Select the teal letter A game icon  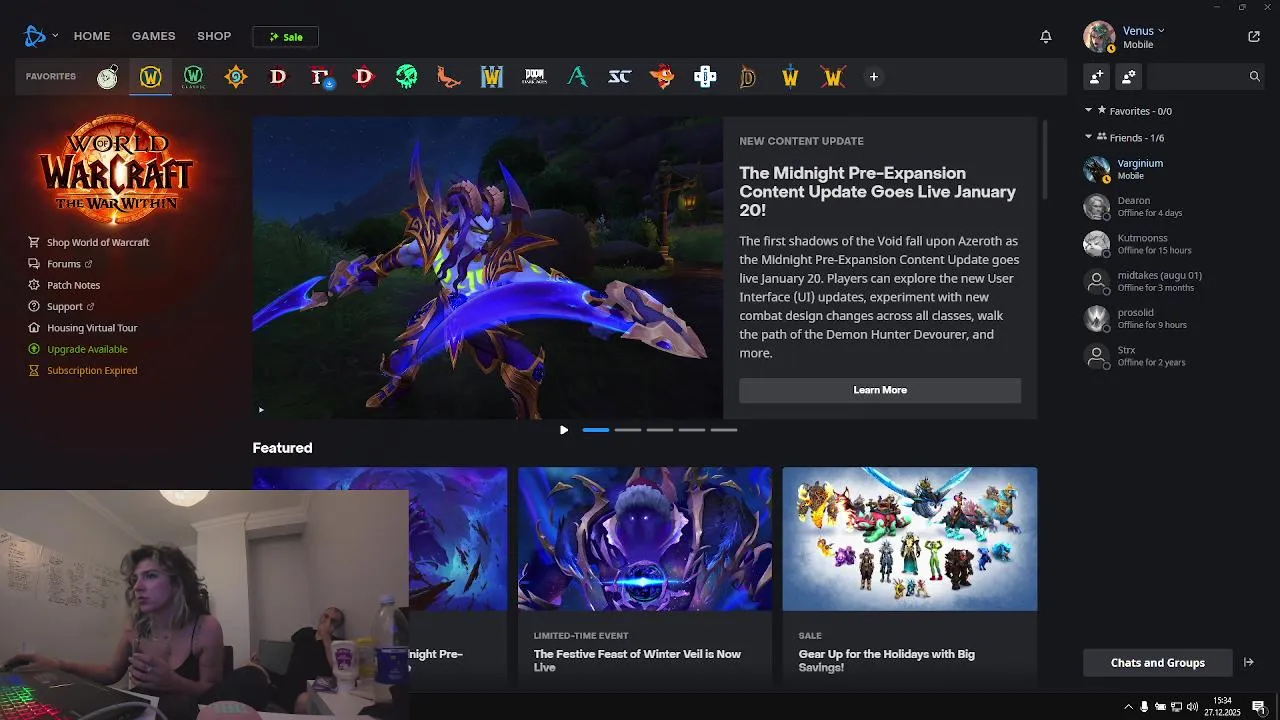coord(577,77)
